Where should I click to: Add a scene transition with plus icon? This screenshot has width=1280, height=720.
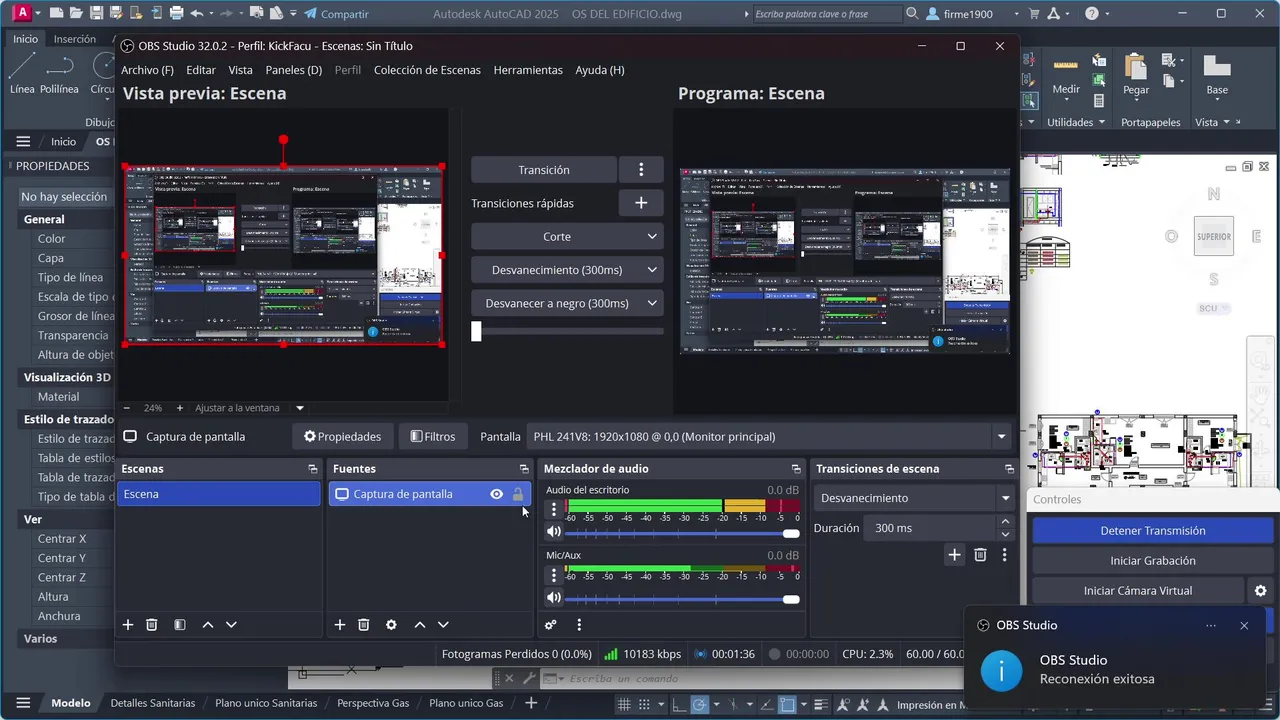pyautogui.click(x=954, y=555)
